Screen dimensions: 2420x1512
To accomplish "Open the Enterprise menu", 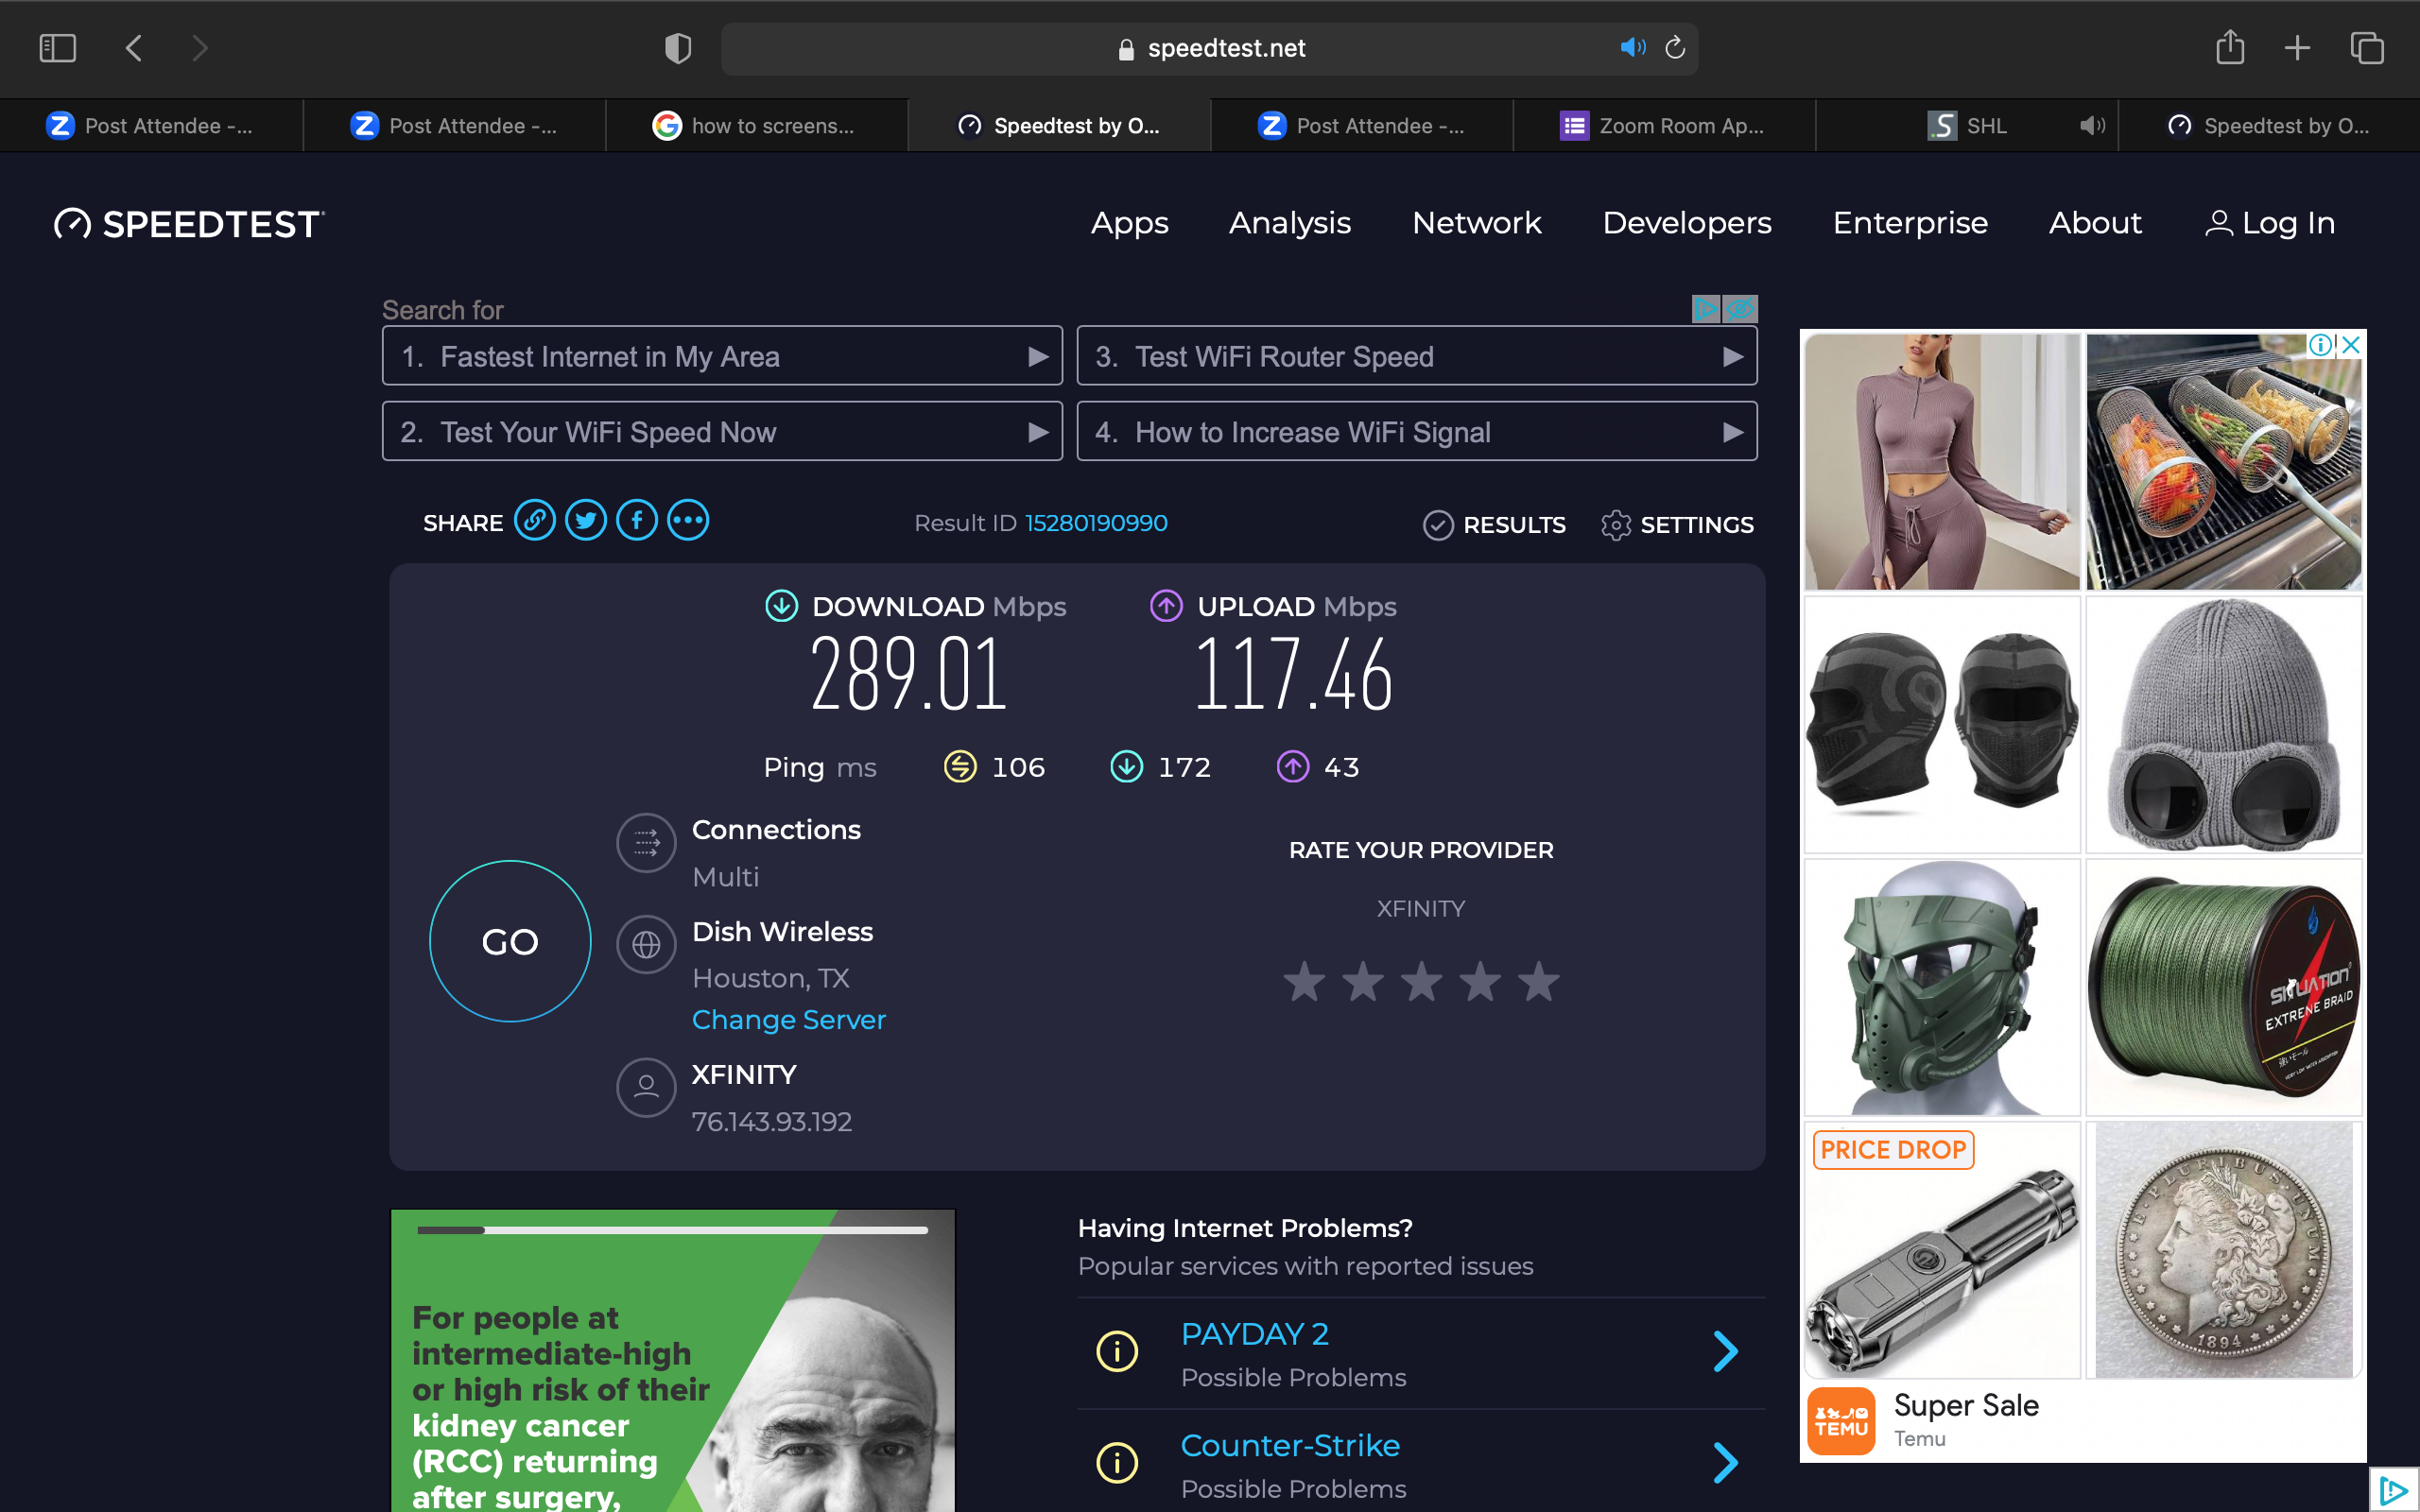I will point(1910,223).
